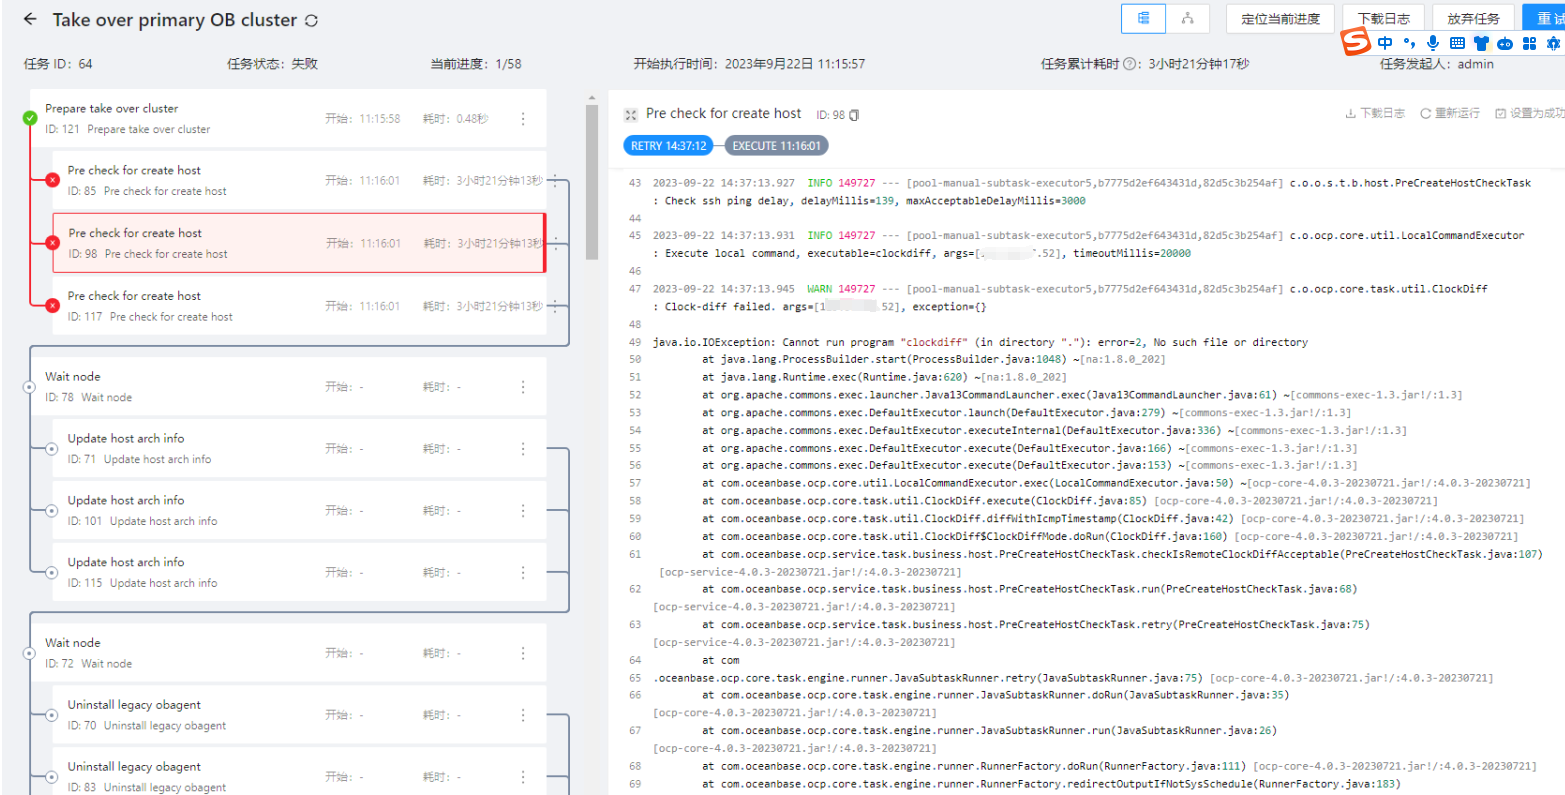
Task: Click the 任务发起人：admin text
Action: point(1437,64)
